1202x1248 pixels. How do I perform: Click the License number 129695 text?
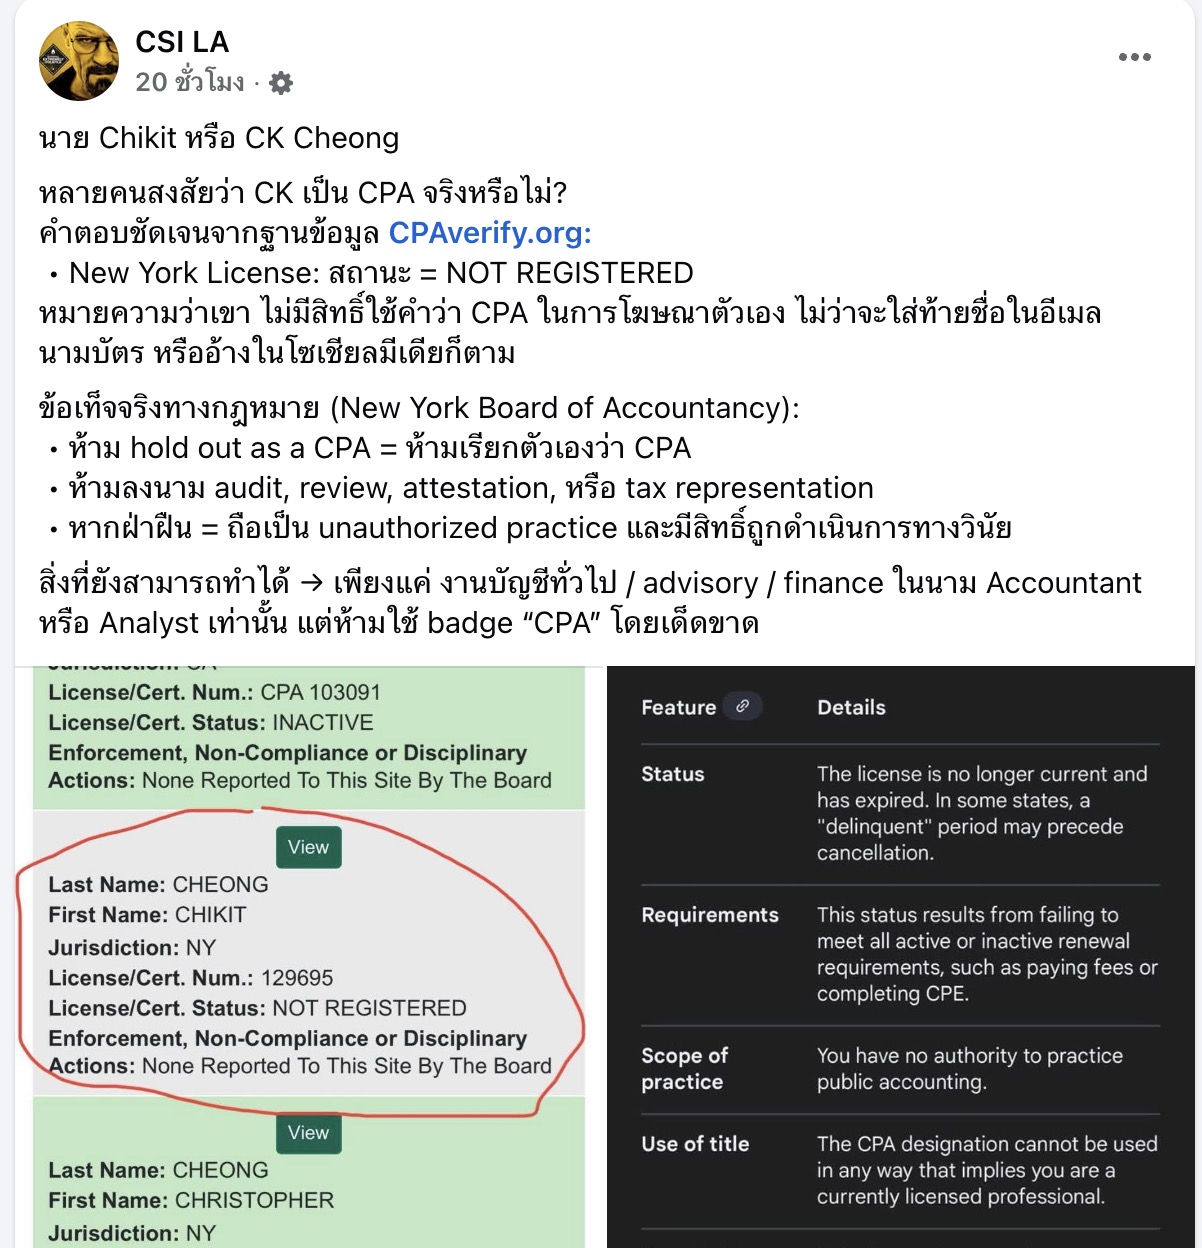tap(297, 978)
